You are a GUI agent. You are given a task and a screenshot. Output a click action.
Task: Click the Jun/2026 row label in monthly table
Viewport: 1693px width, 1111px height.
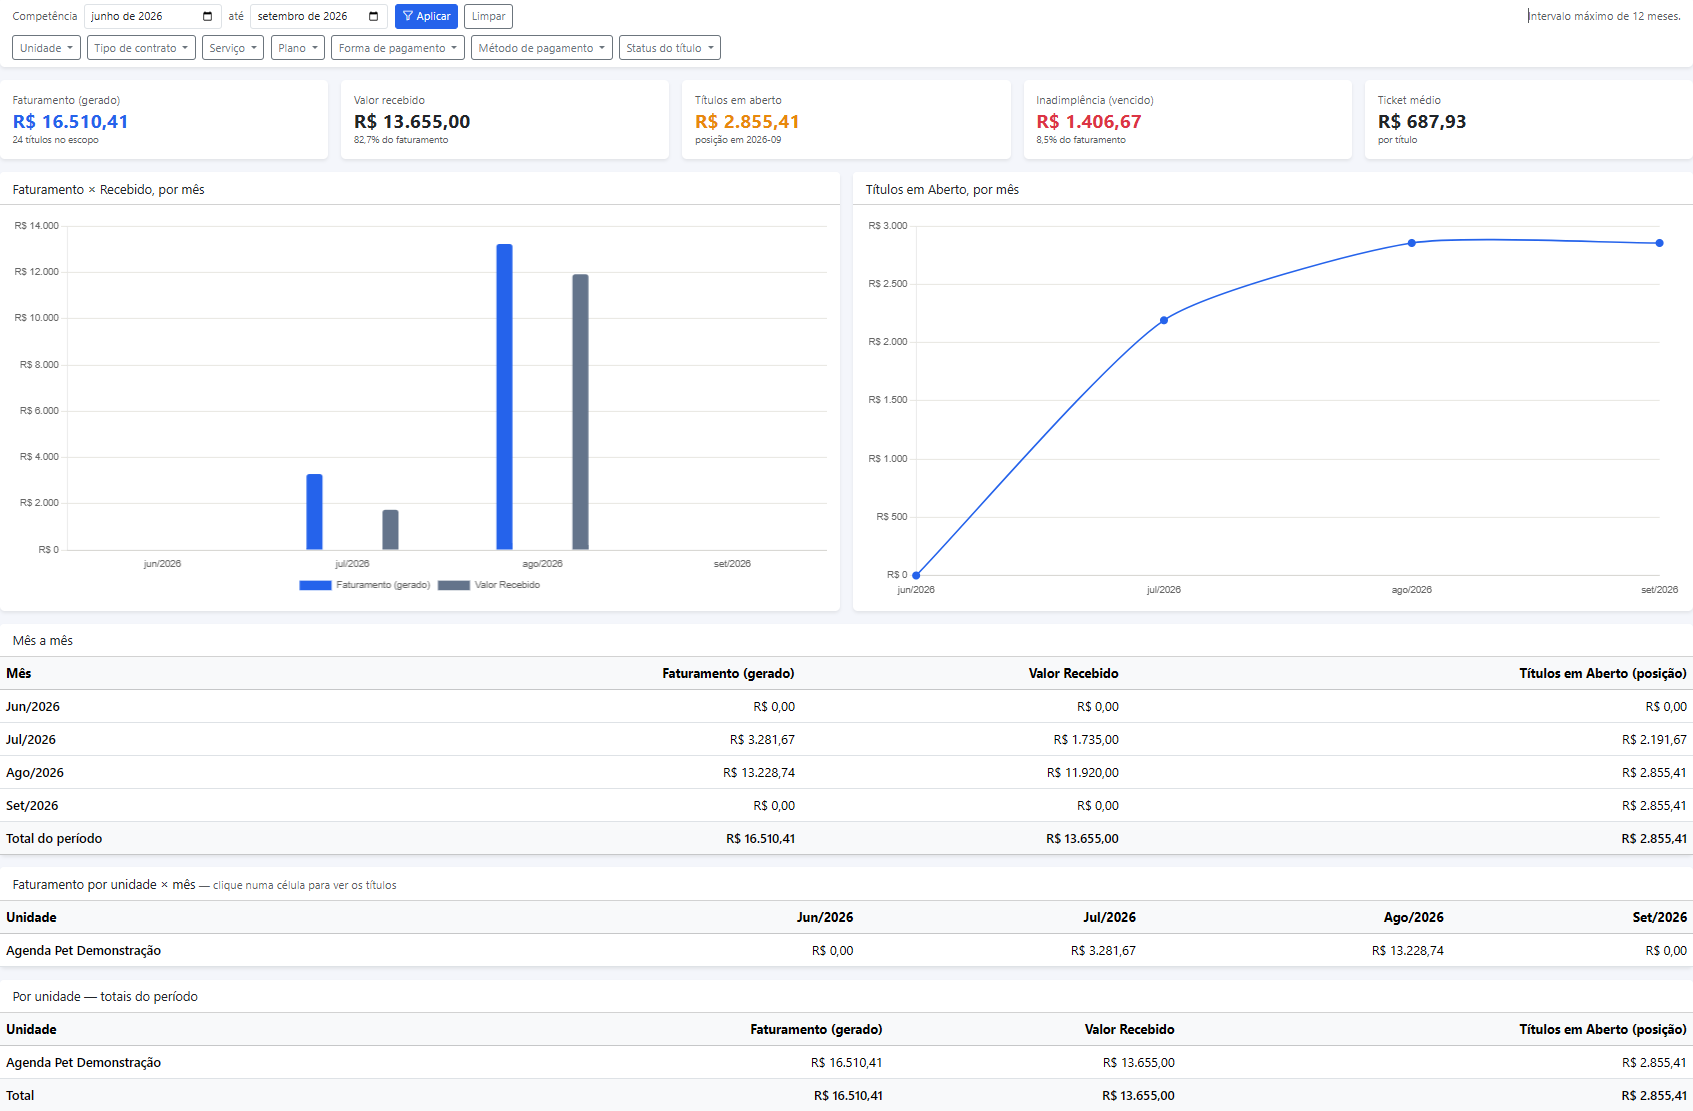(33, 707)
